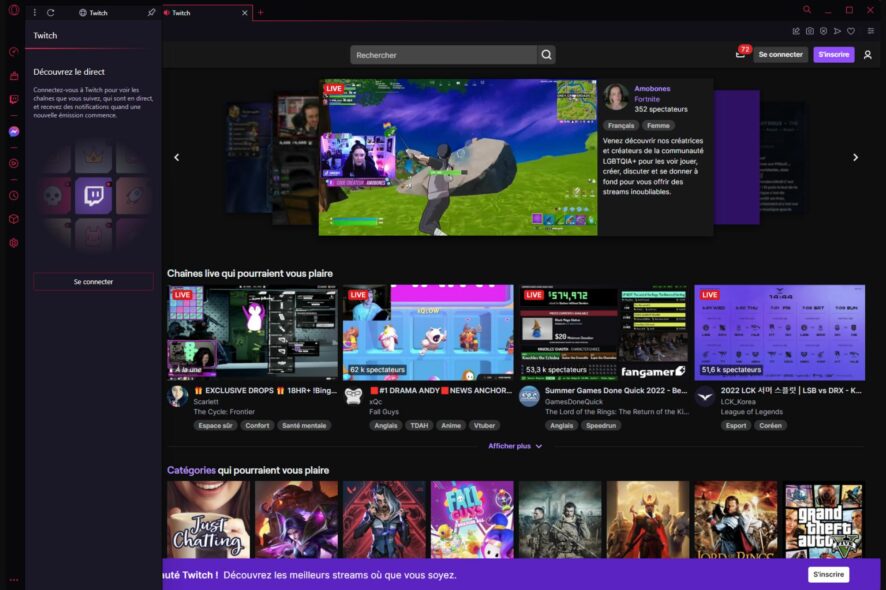The image size is (886, 590).
Task: Open browser Settings gear in sidebar
Action: [x=14, y=243]
